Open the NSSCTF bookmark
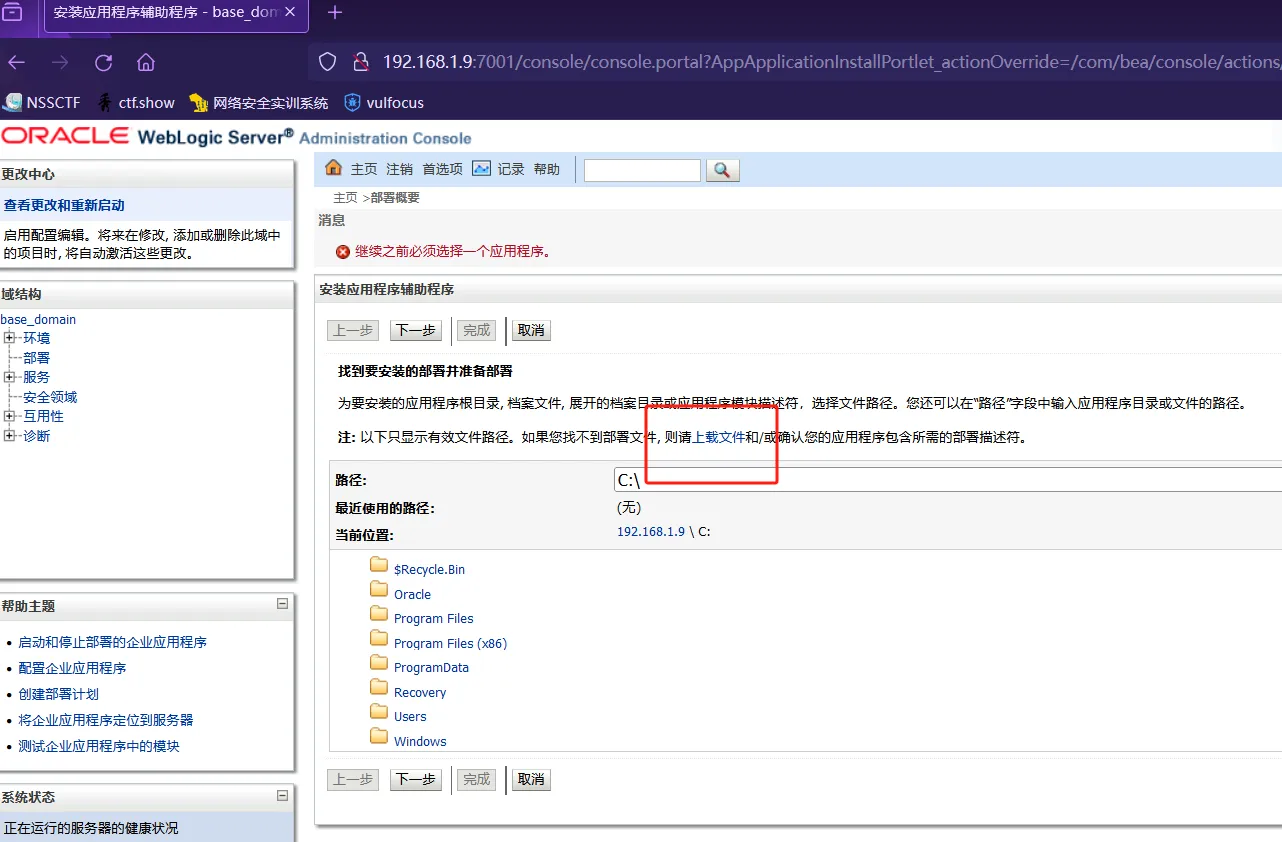1282x842 pixels. click(x=42, y=102)
